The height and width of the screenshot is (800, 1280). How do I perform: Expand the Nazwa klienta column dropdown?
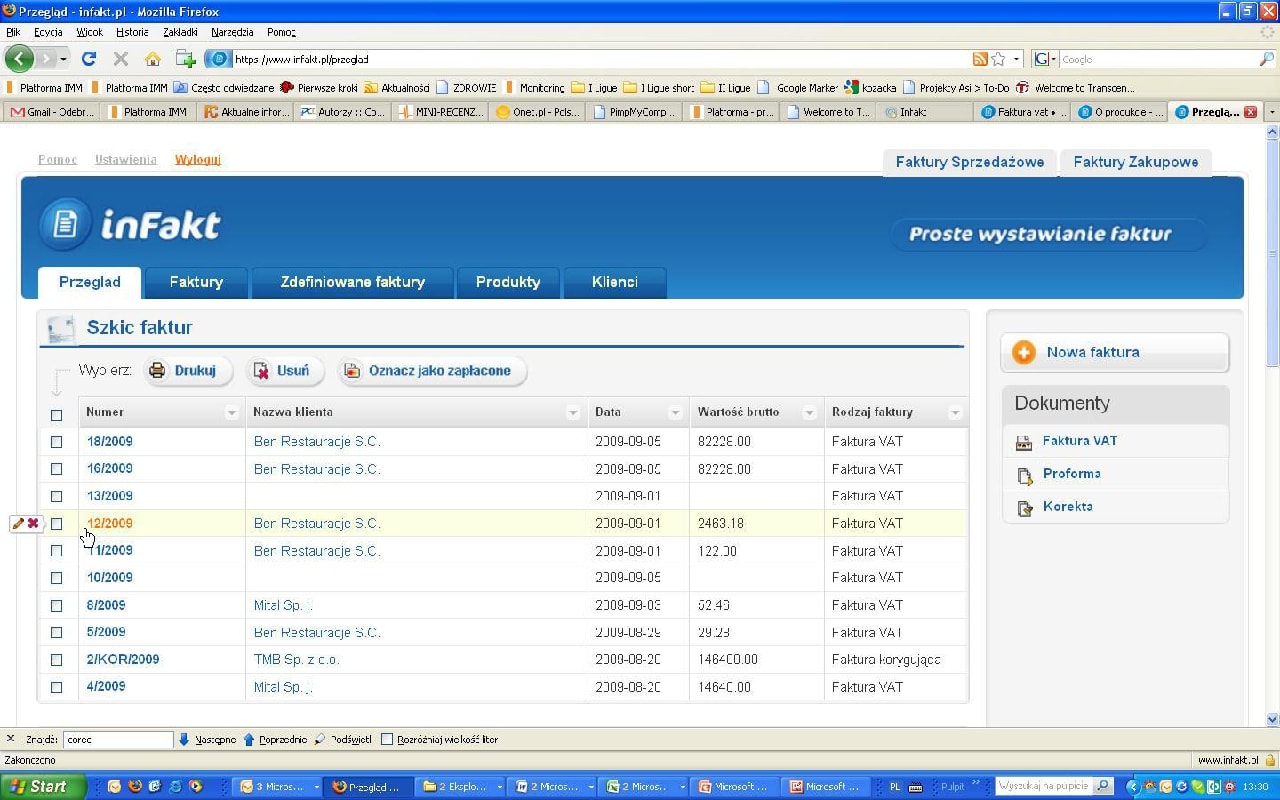click(573, 413)
